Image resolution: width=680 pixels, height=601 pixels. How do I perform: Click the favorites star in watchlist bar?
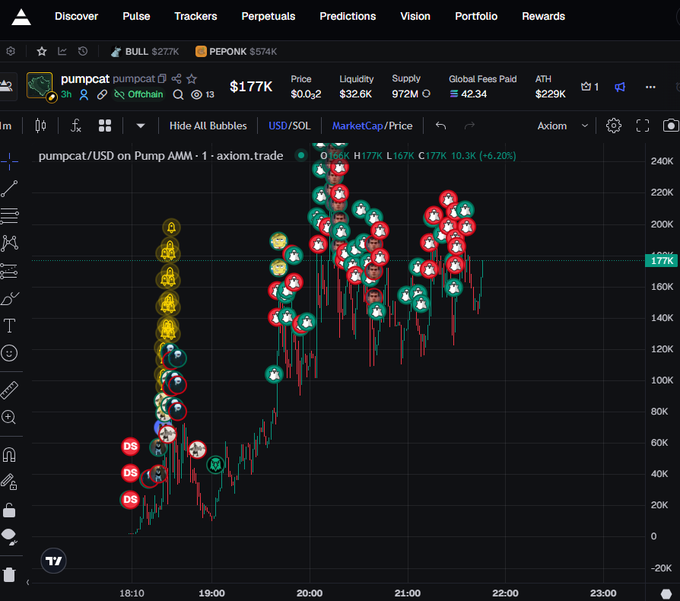click(42, 52)
